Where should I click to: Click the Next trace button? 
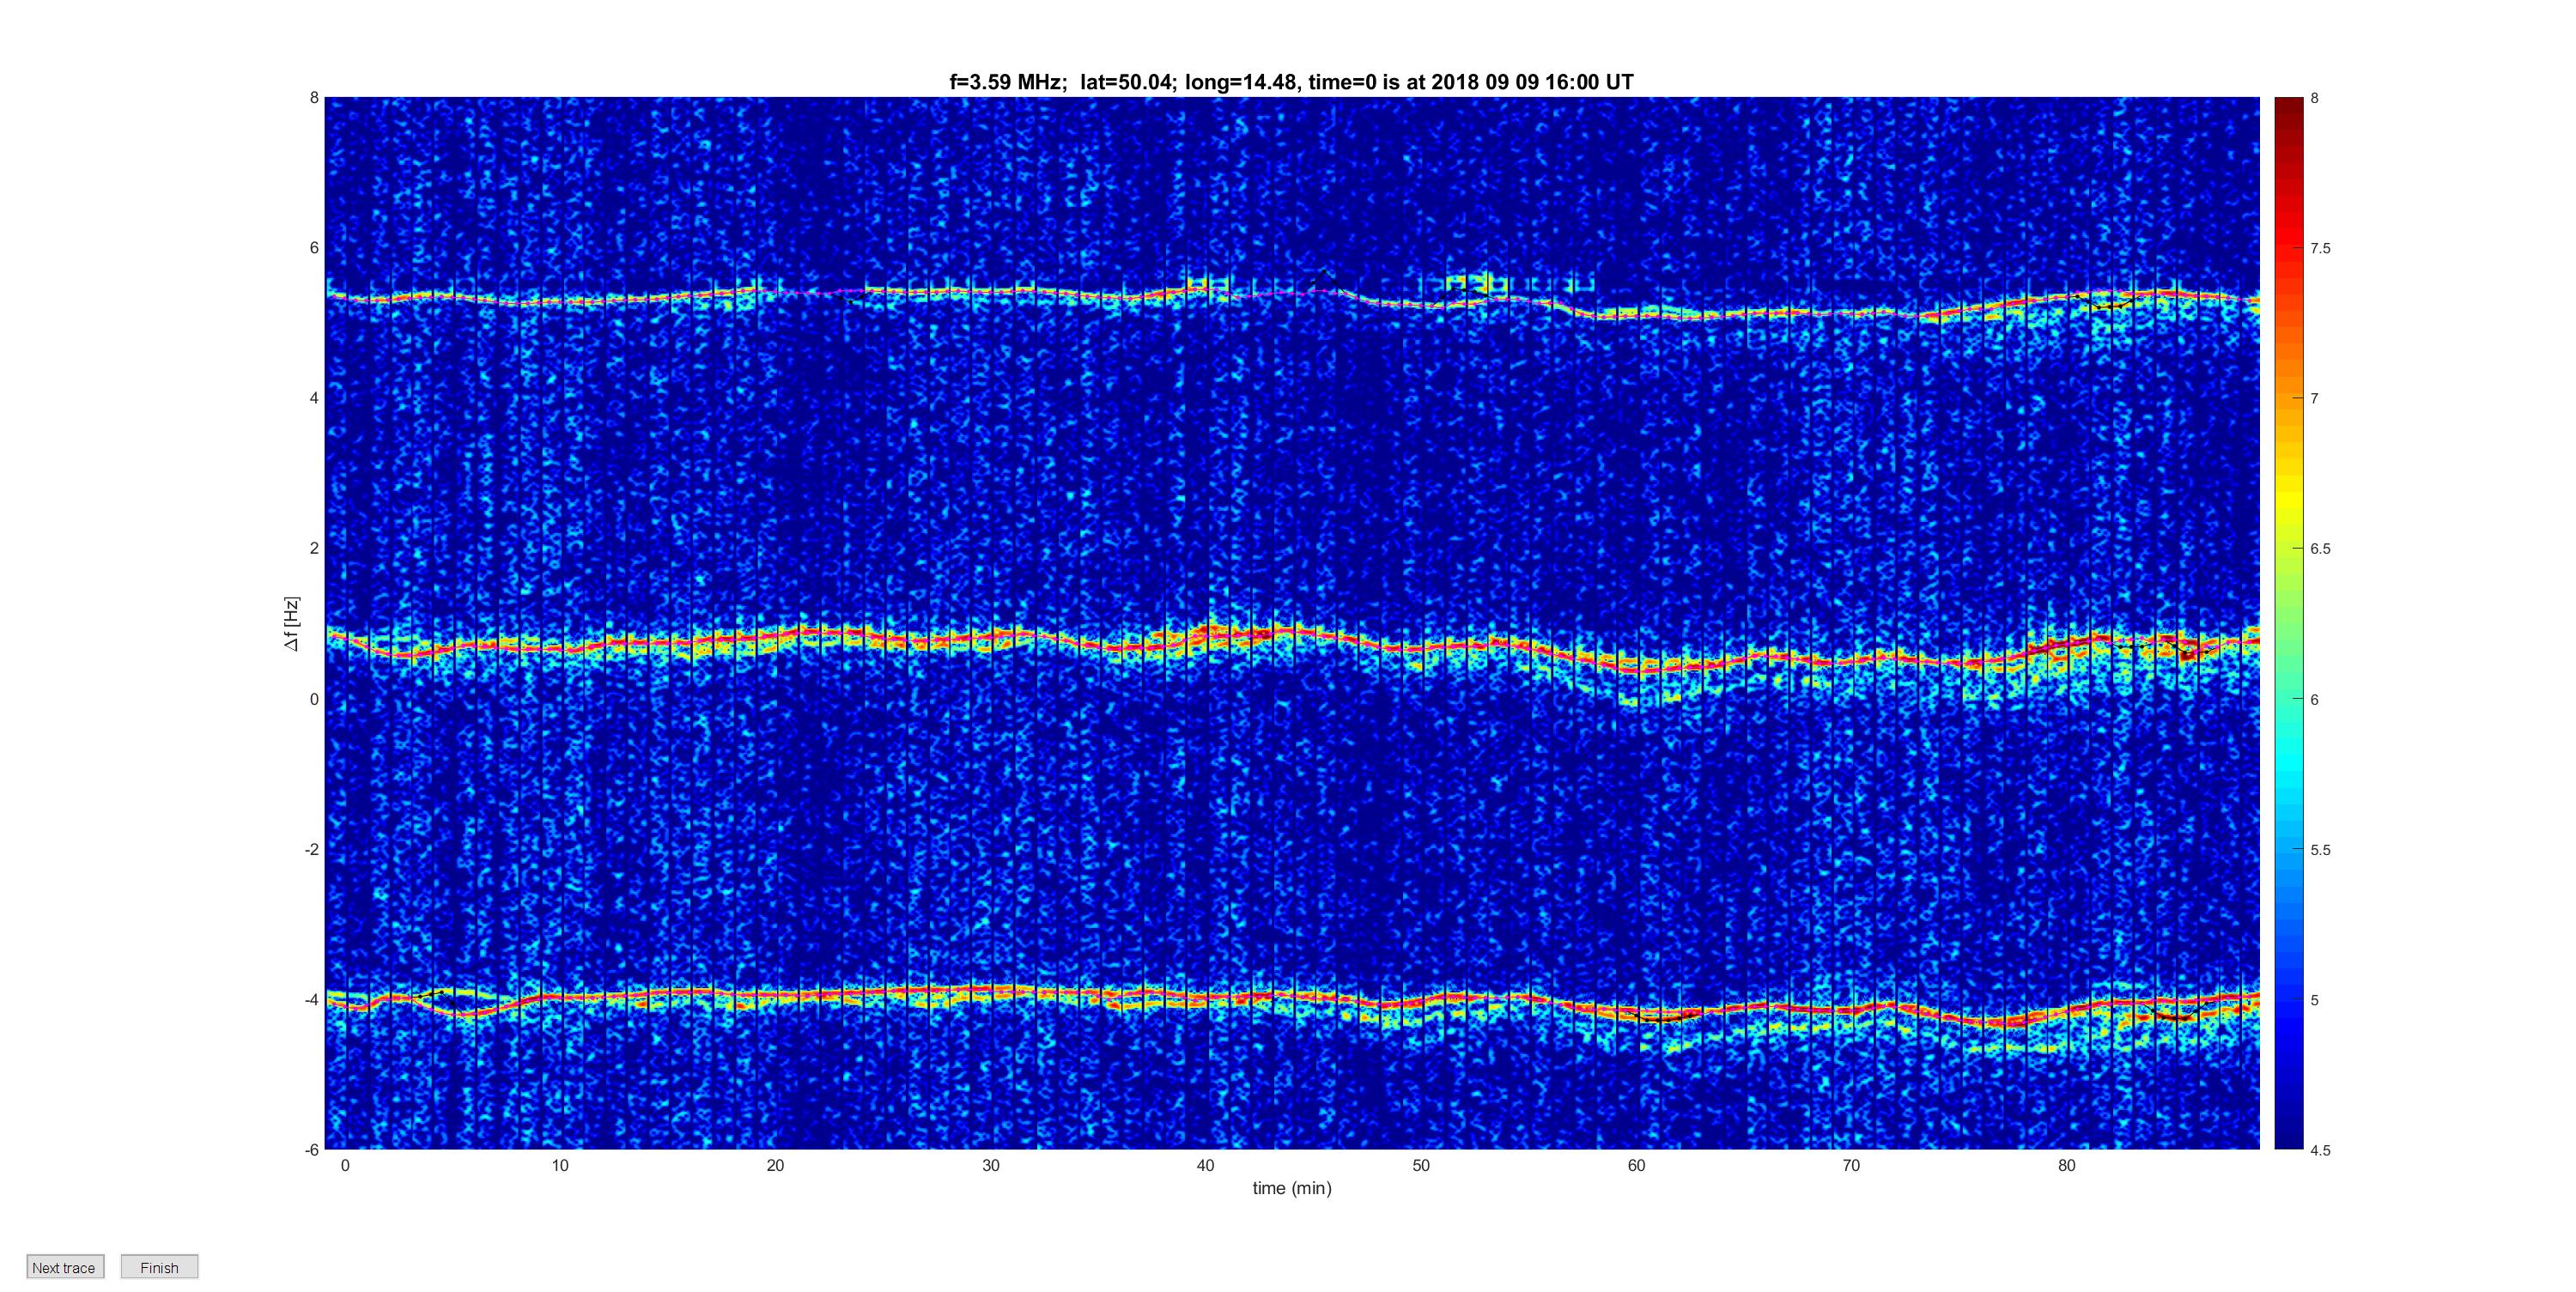(x=65, y=1267)
